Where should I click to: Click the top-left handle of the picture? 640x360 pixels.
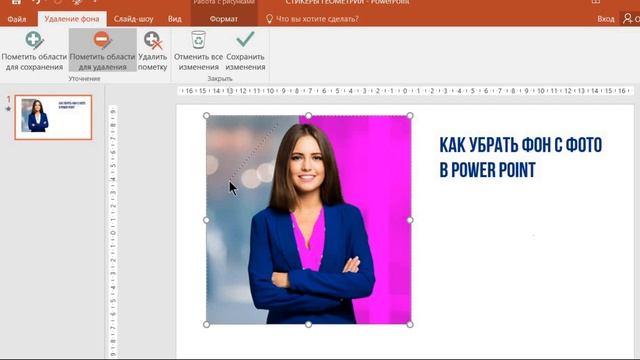(x=207, y=116)
